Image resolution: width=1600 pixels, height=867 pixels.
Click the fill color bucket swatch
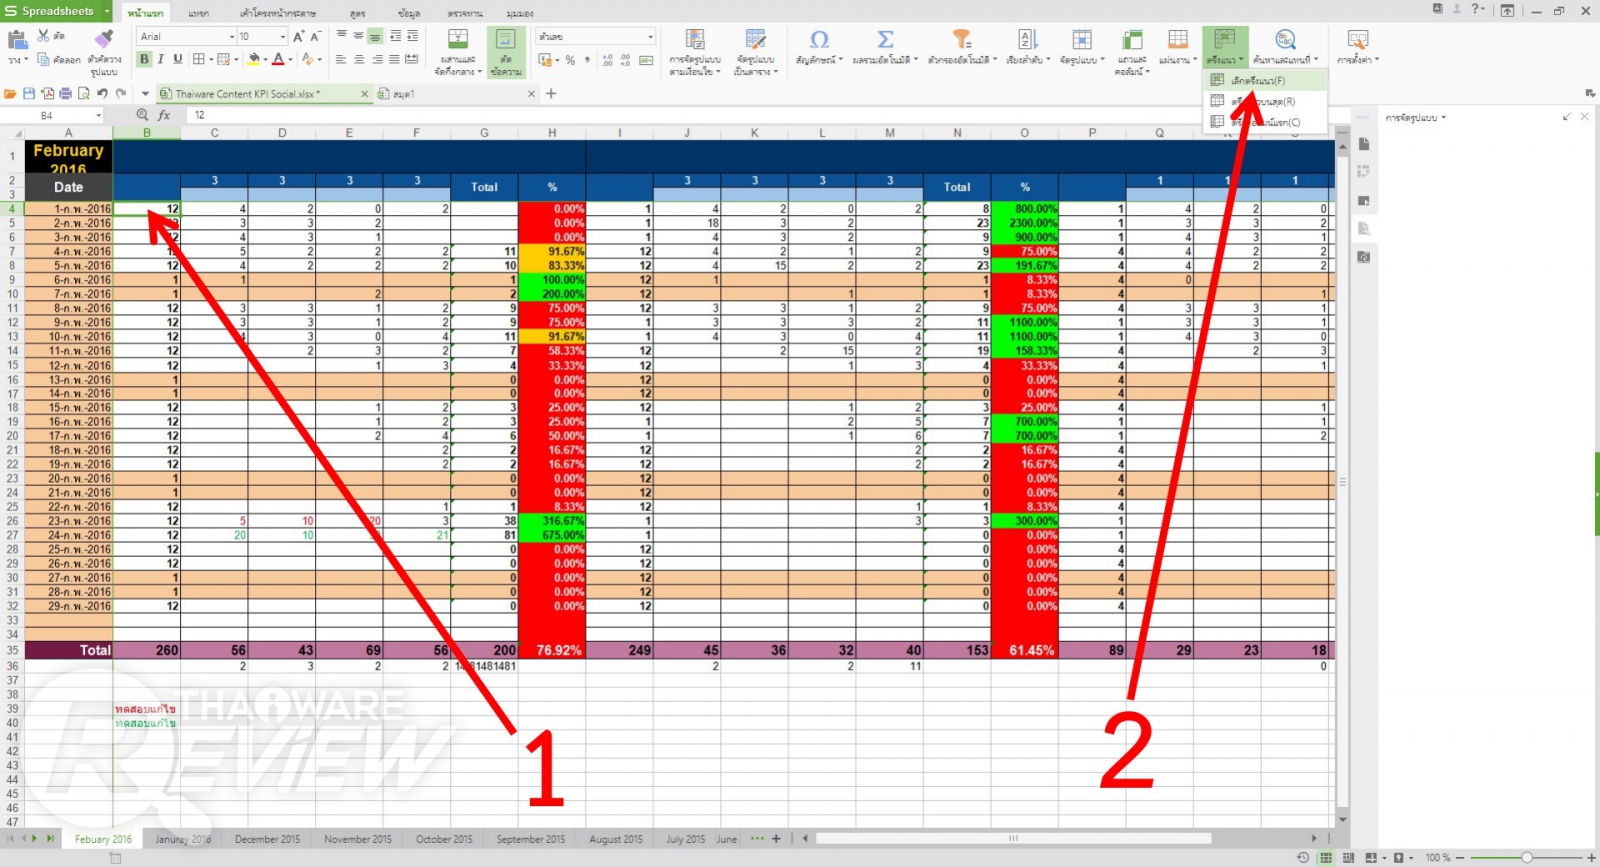[x=254, y=60]
